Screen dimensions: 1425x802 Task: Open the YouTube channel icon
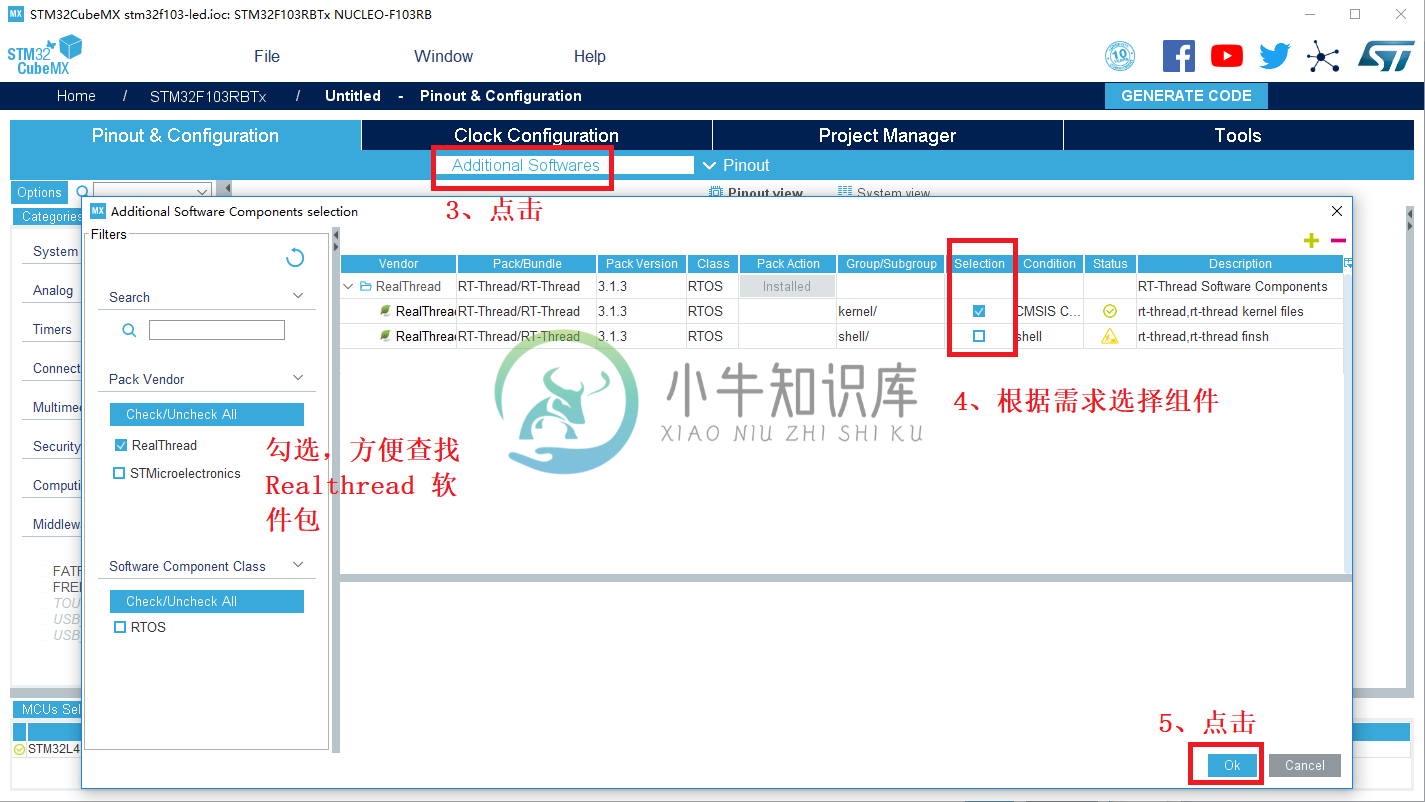1227,56
